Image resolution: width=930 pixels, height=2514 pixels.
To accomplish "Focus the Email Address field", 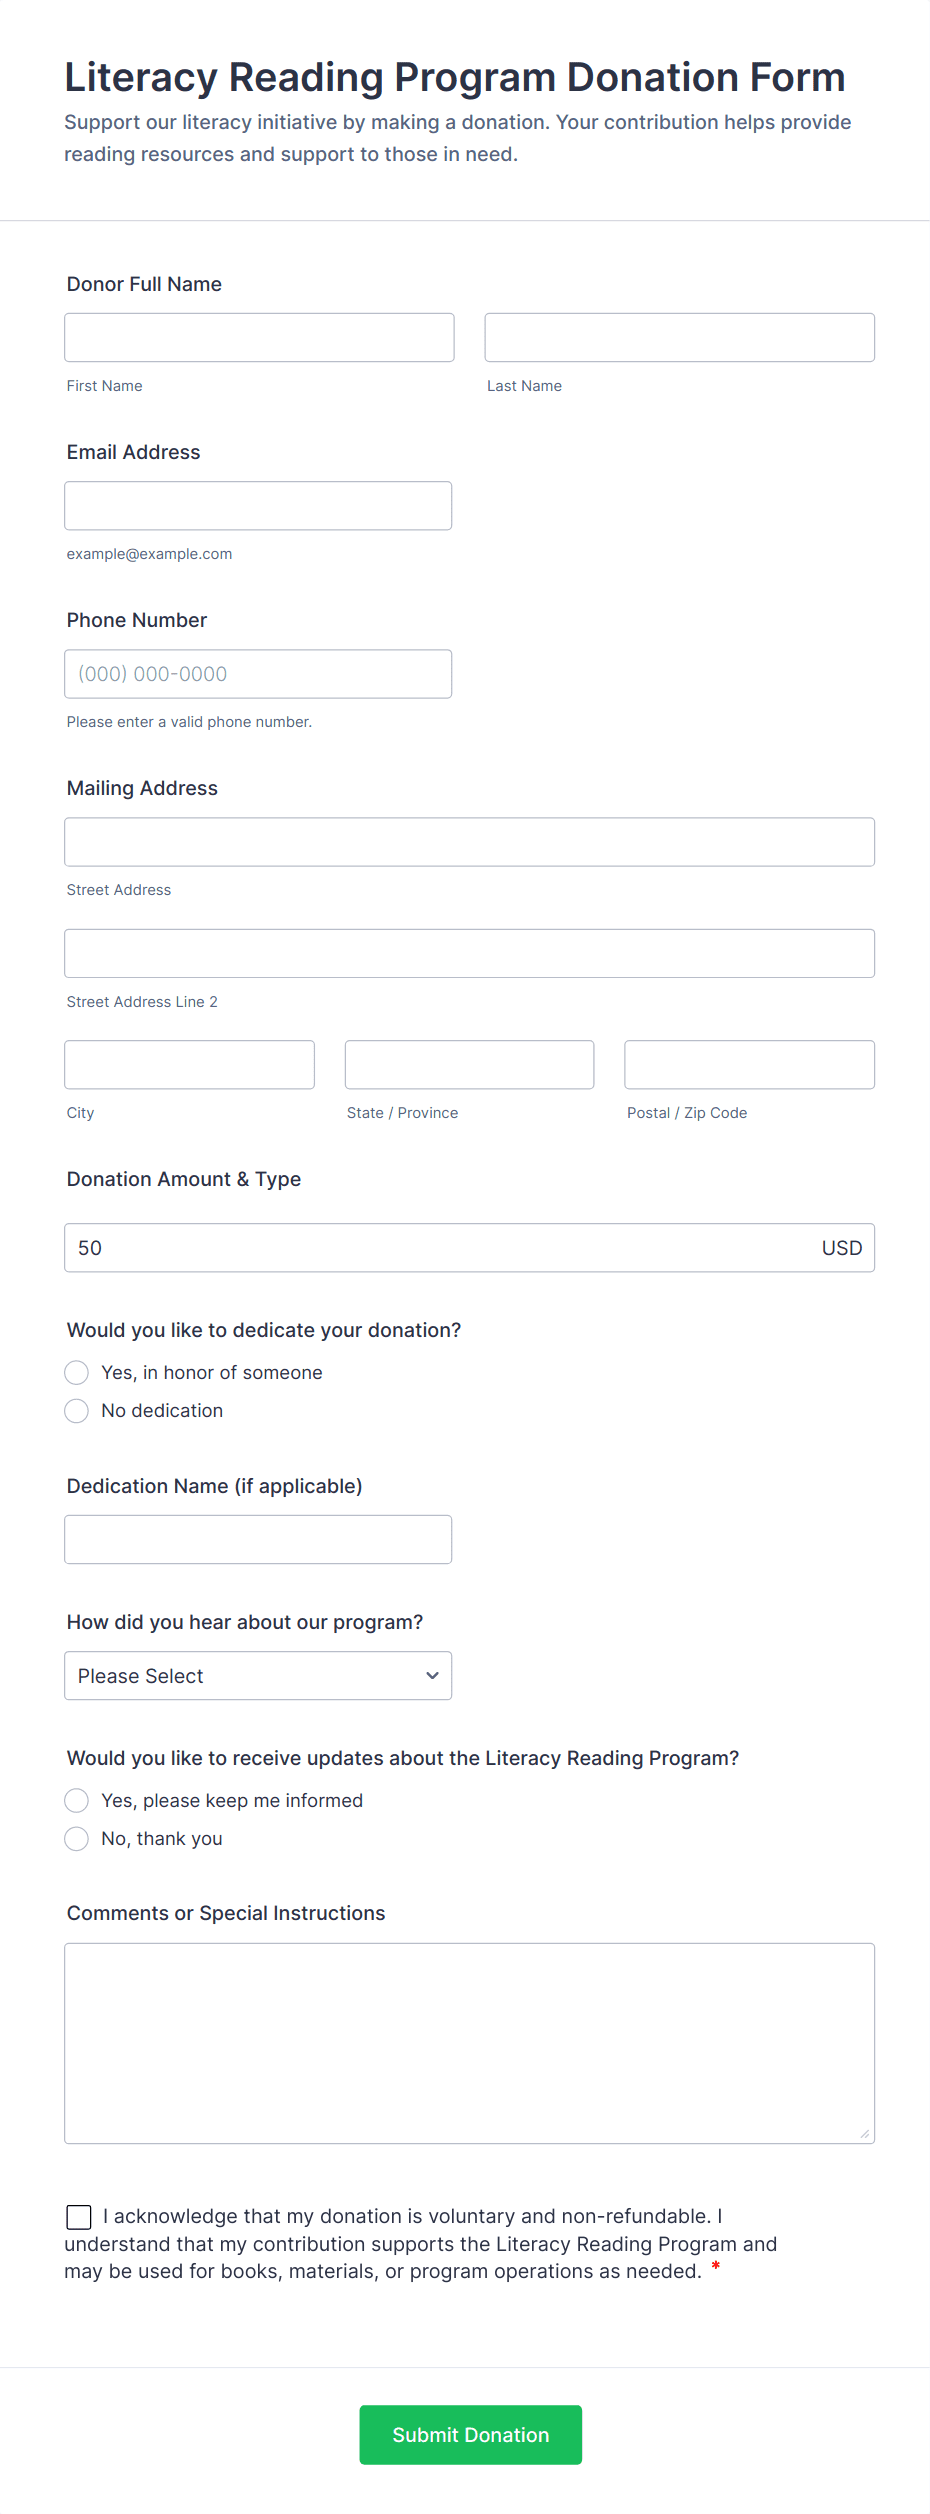I will tap(258, 506).
